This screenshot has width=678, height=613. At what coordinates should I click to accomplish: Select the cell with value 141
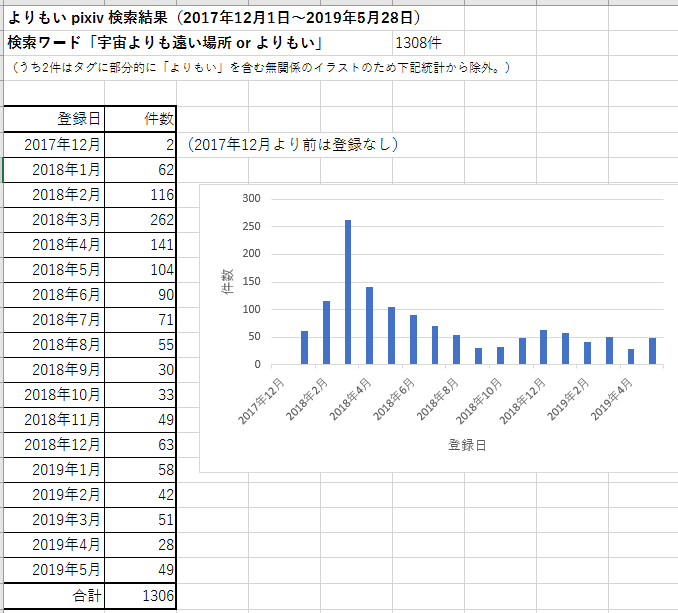(140, 245)
